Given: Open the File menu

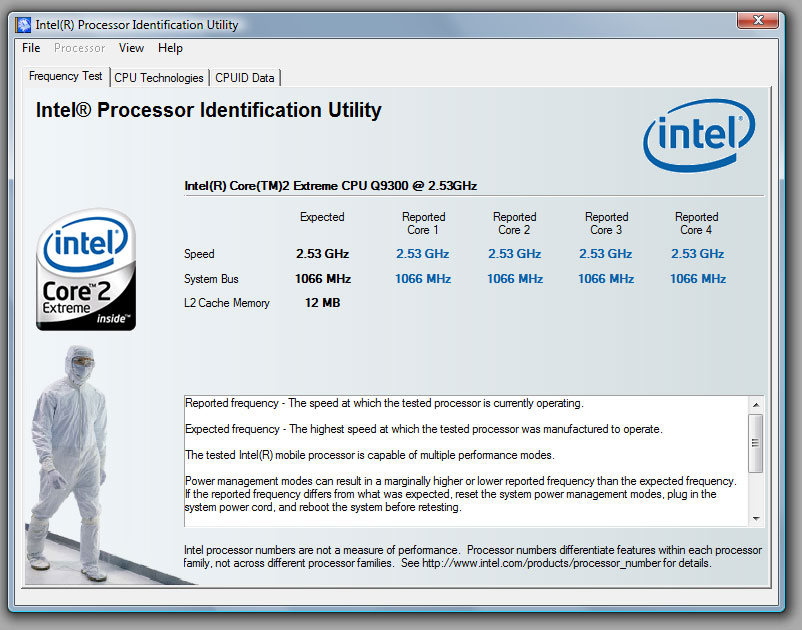Looking at the screenshot, I should click(x=31, y=48).
